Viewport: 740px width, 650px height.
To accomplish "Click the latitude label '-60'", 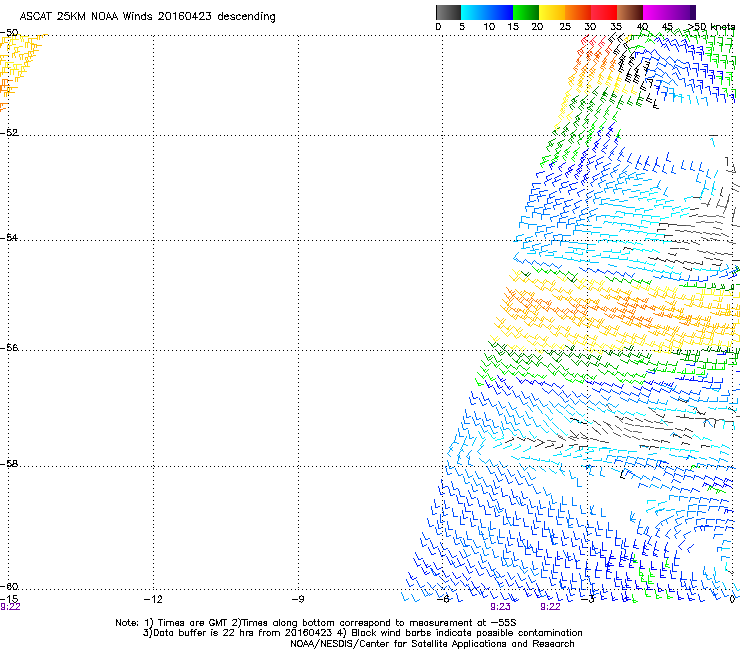I will pyautogui.click(x=9, y=586).
